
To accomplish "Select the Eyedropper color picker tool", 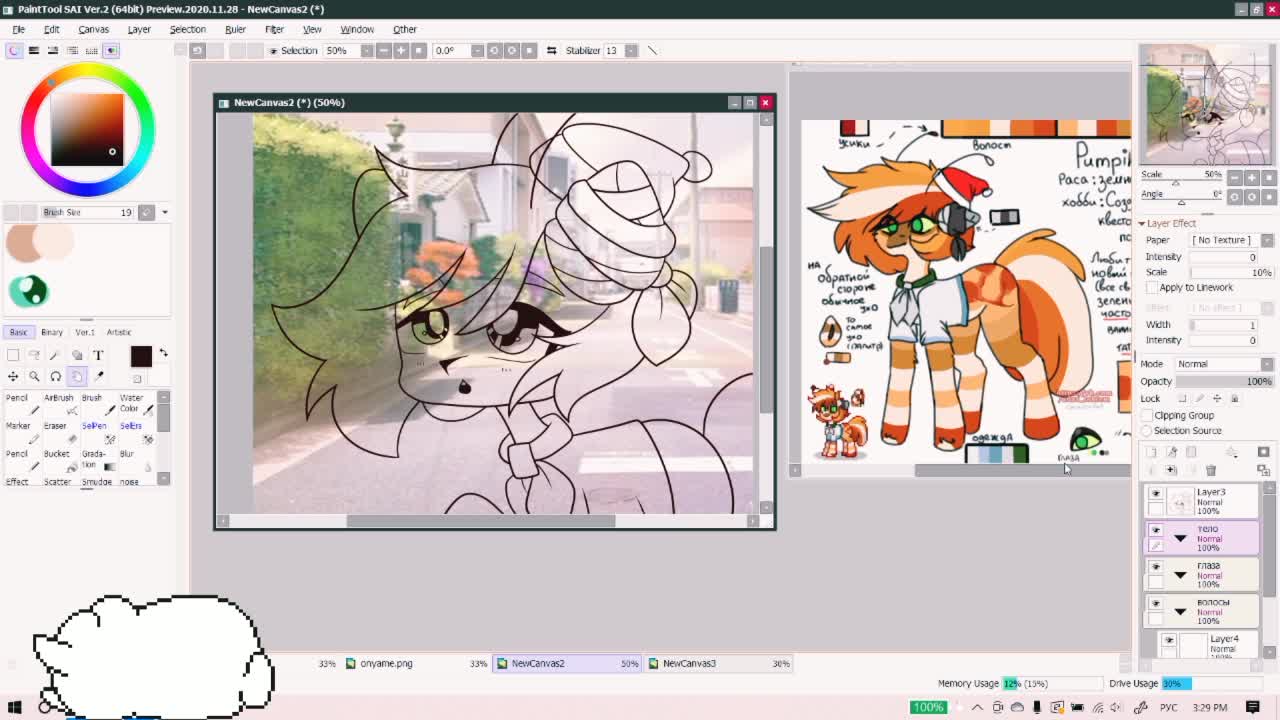I will click(98, 376).
